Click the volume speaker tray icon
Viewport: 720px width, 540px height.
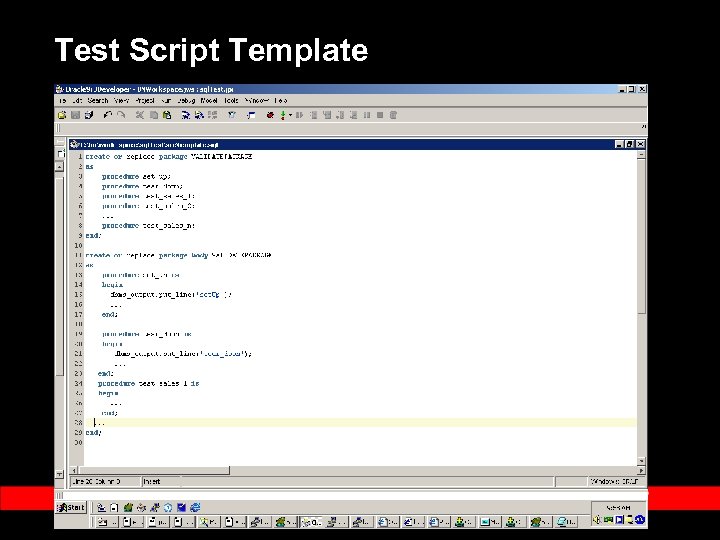597,520
